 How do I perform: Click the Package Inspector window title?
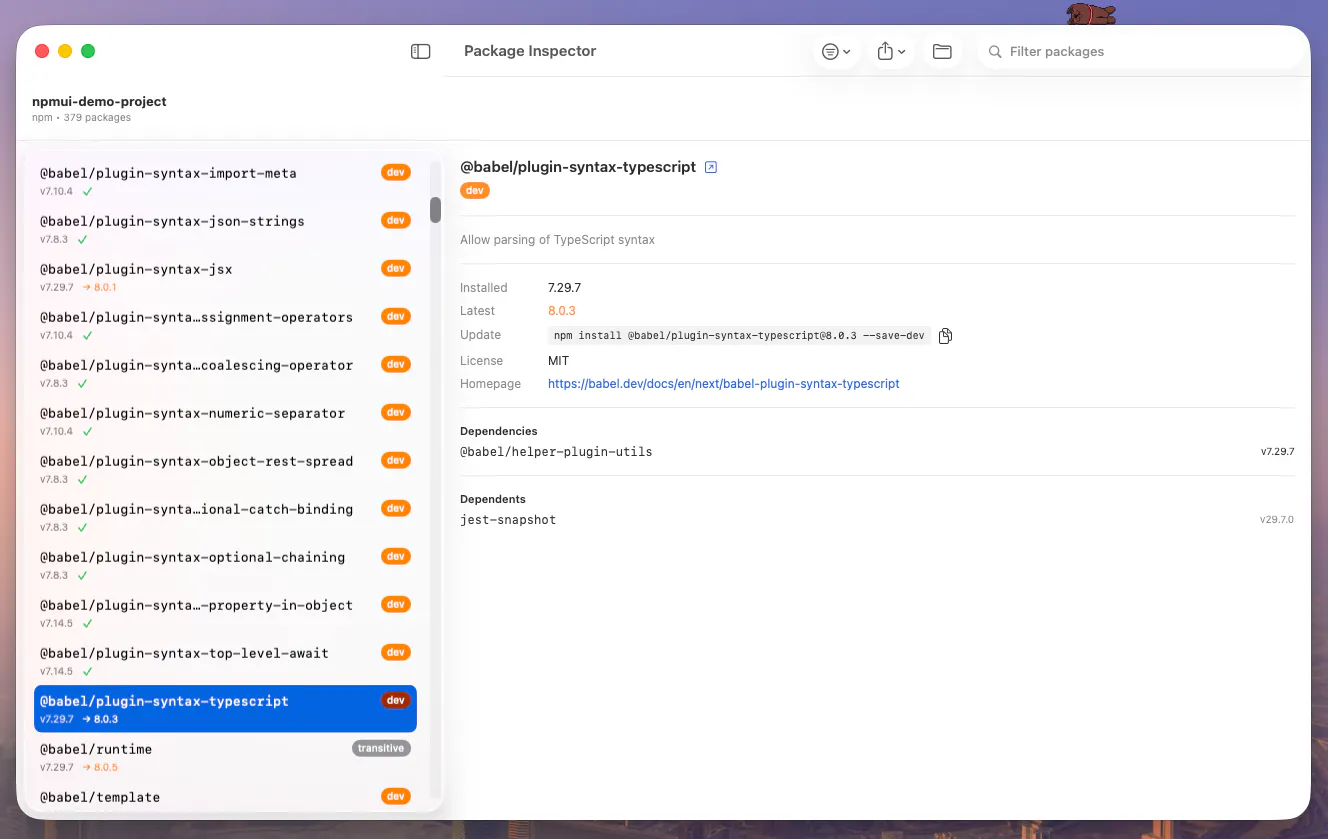click(530, 51)
